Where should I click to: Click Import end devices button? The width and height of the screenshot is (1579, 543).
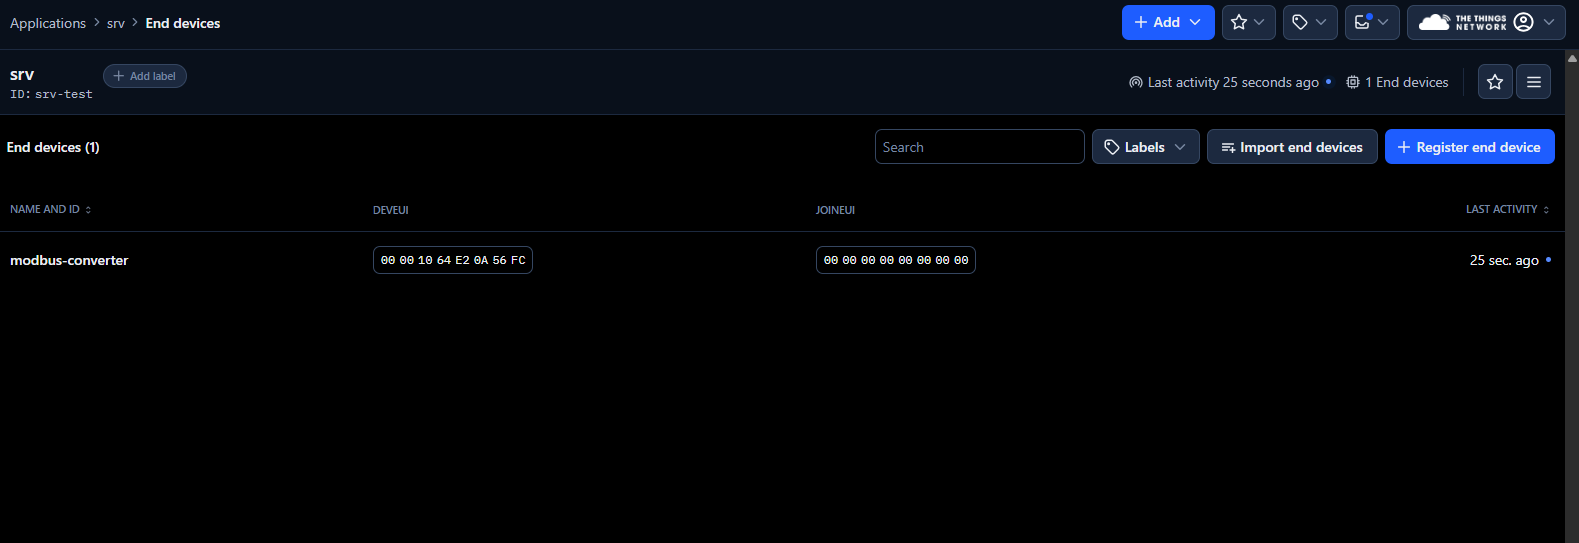coord(1292,147)
